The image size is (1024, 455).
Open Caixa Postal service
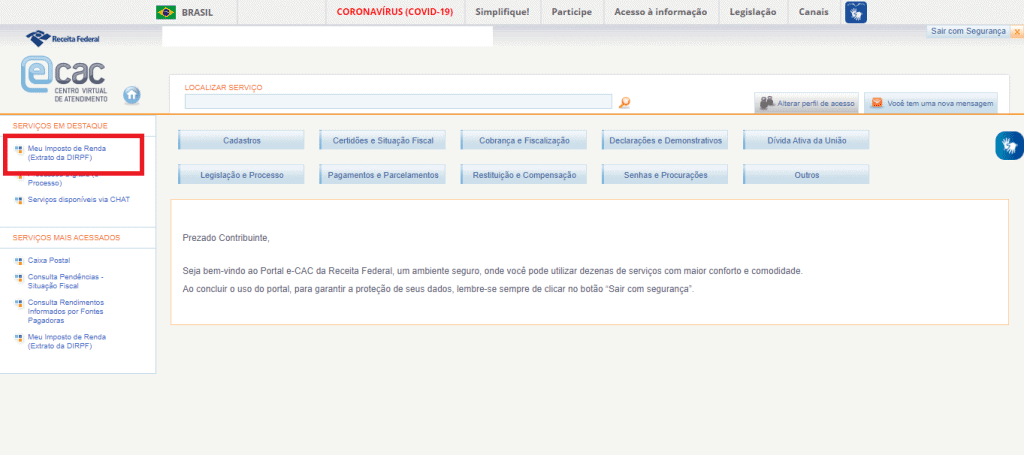pos(49,260)
